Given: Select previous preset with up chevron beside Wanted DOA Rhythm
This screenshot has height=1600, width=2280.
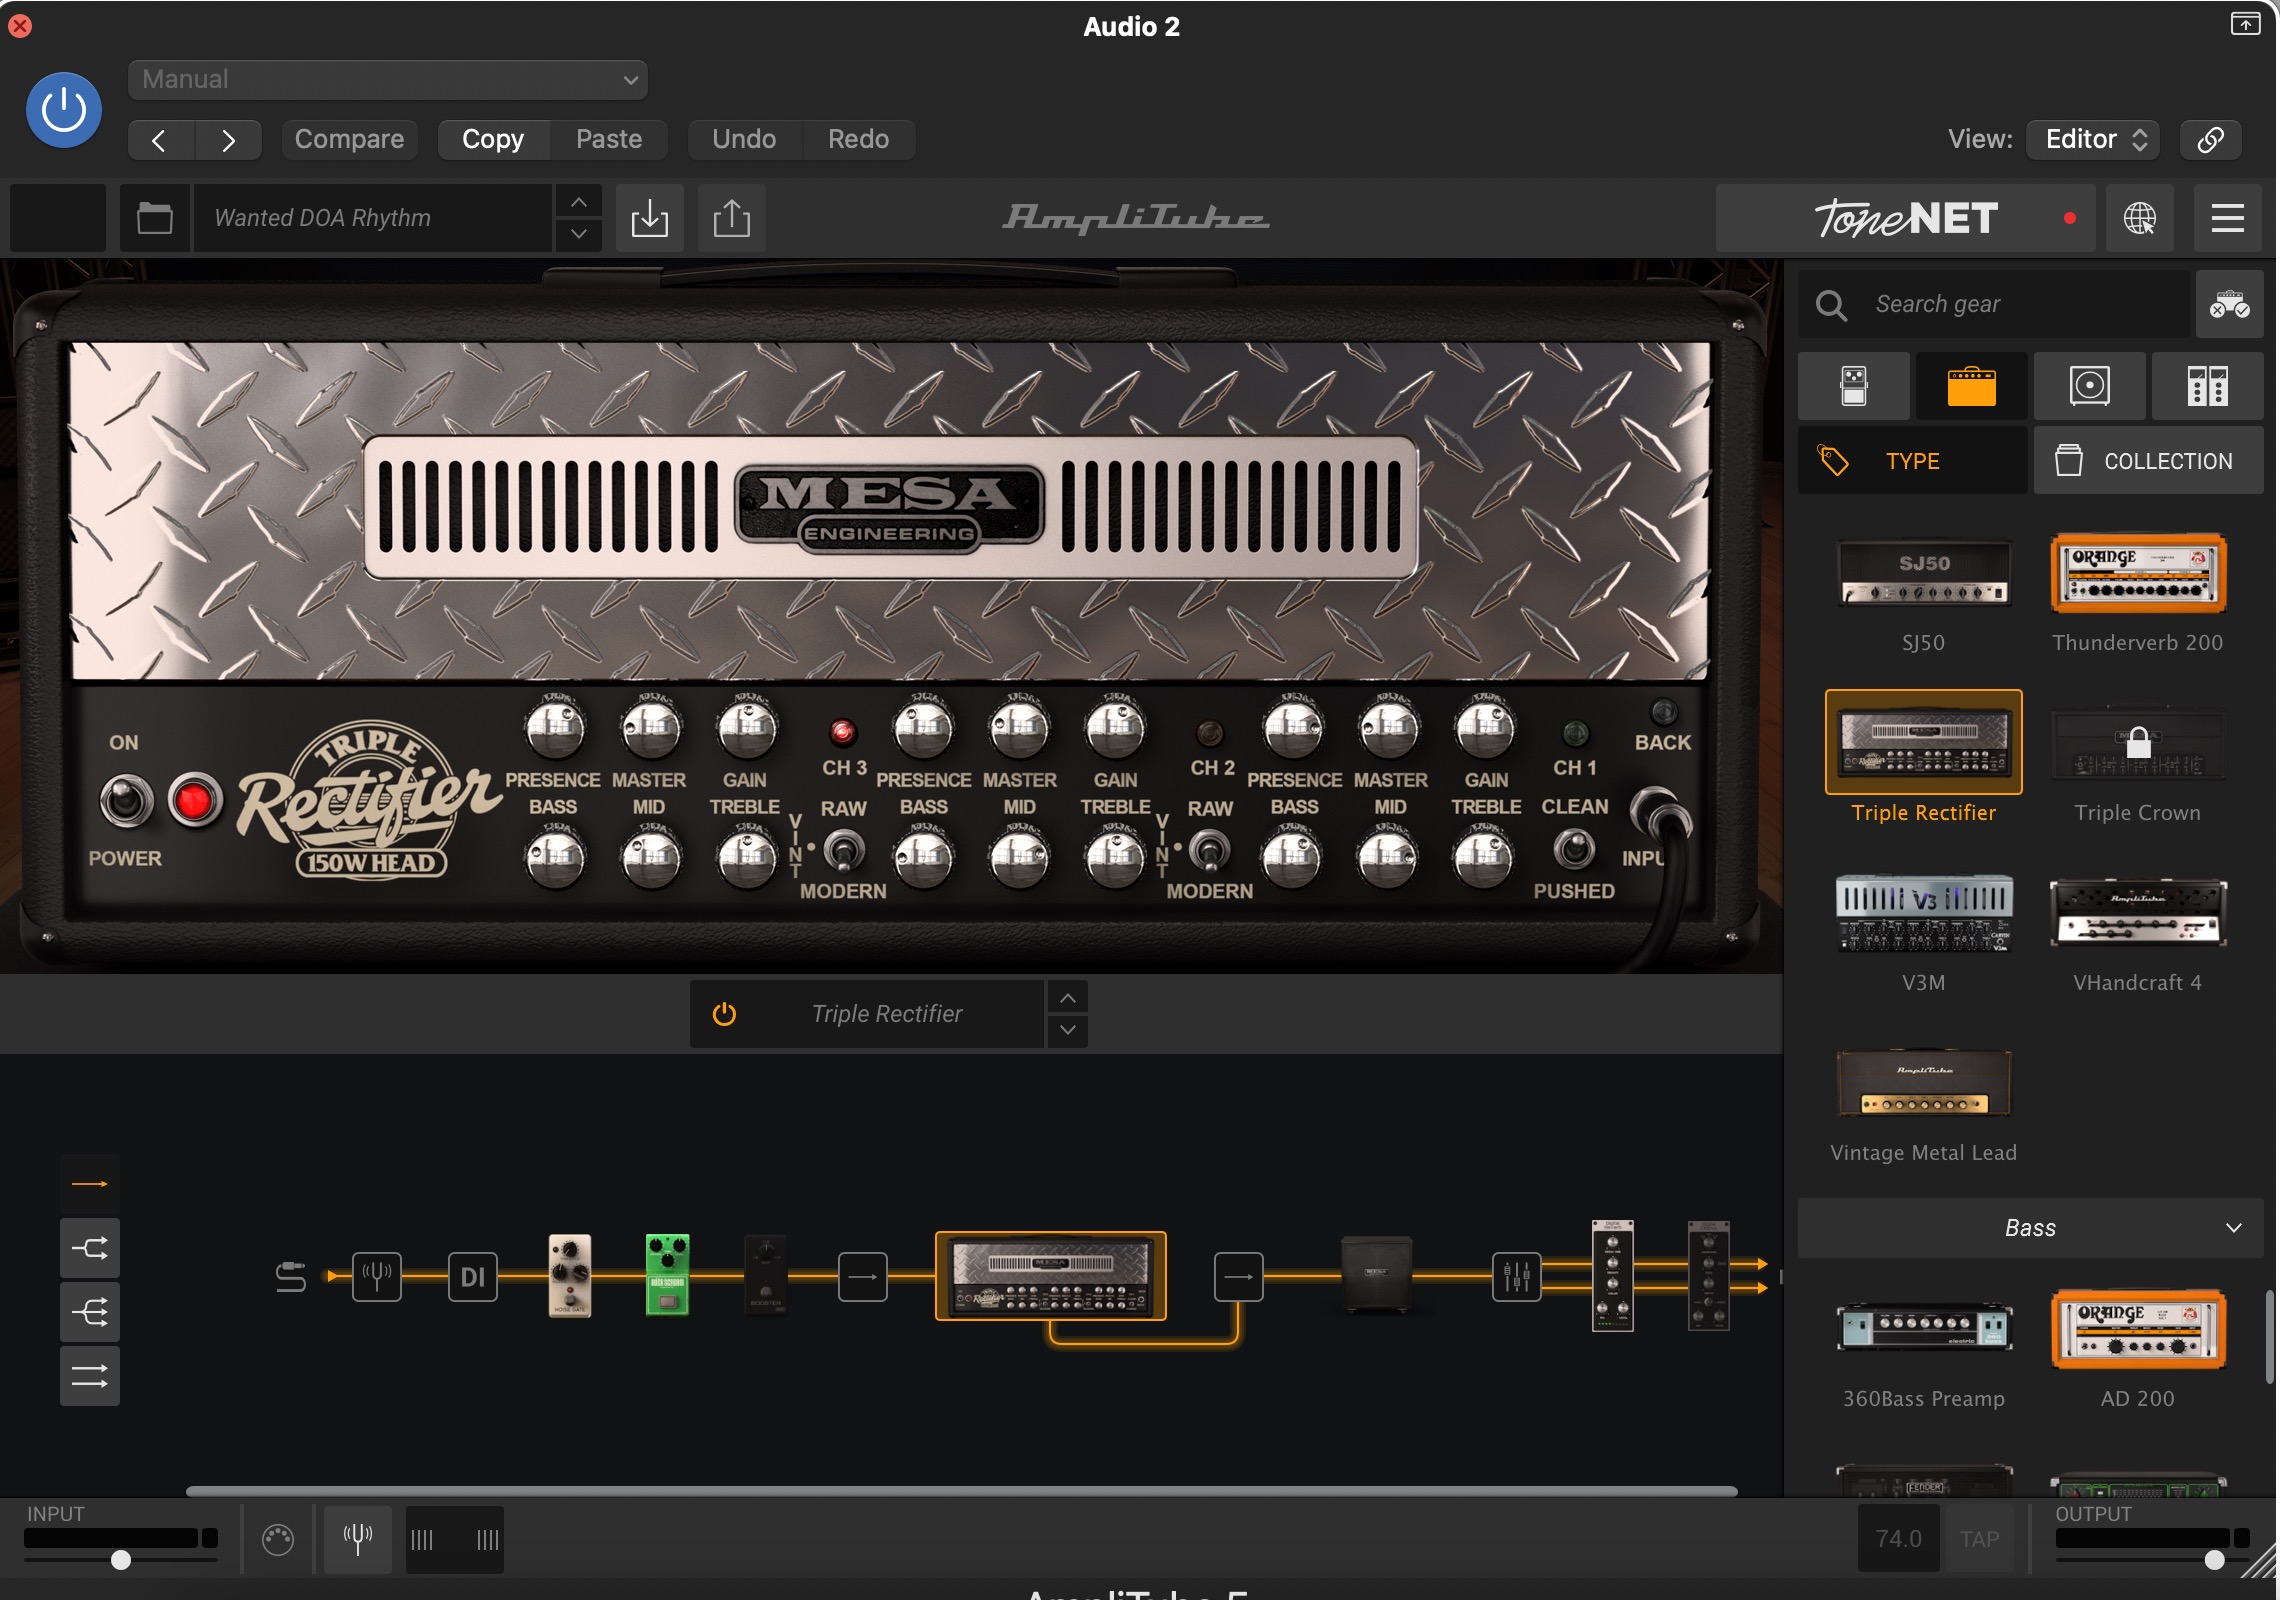Looking at the screenshot, I should point(579,202).
